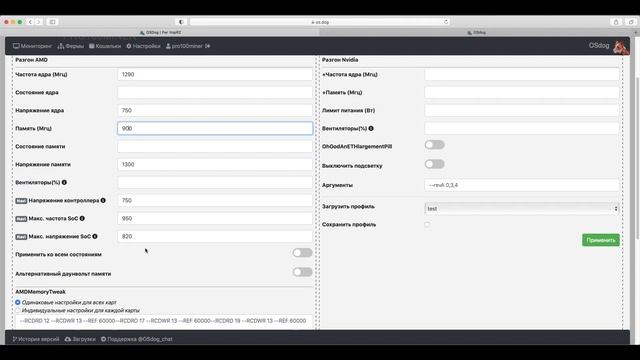Open Загрузки footer link
This screenshot has width=640, height=360.
[x=80, y=339]
